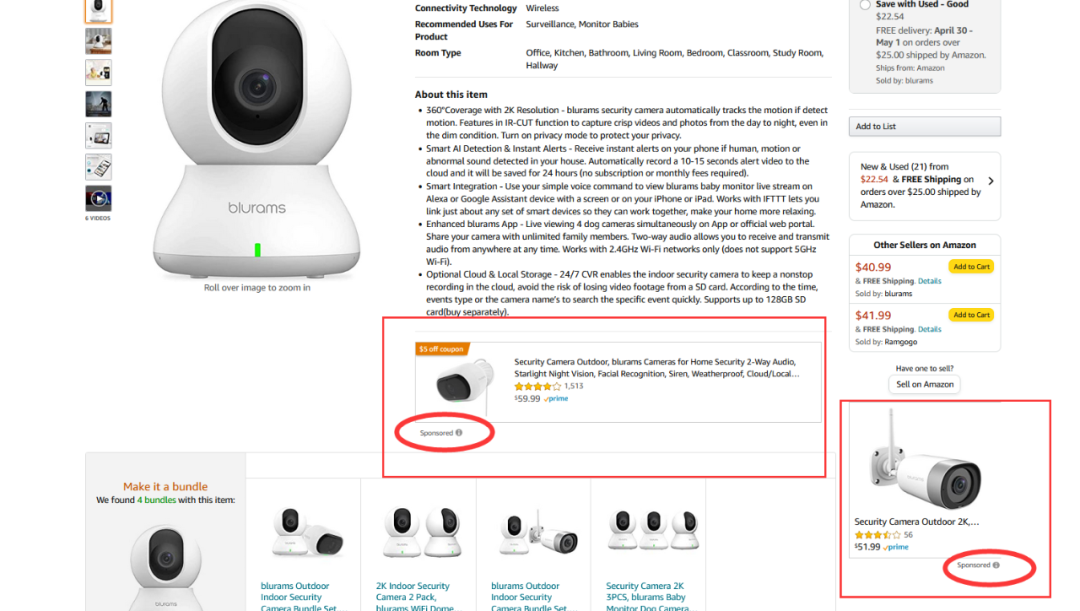Add the $41.99 Ramgogo offer to cart

point(971,315)
